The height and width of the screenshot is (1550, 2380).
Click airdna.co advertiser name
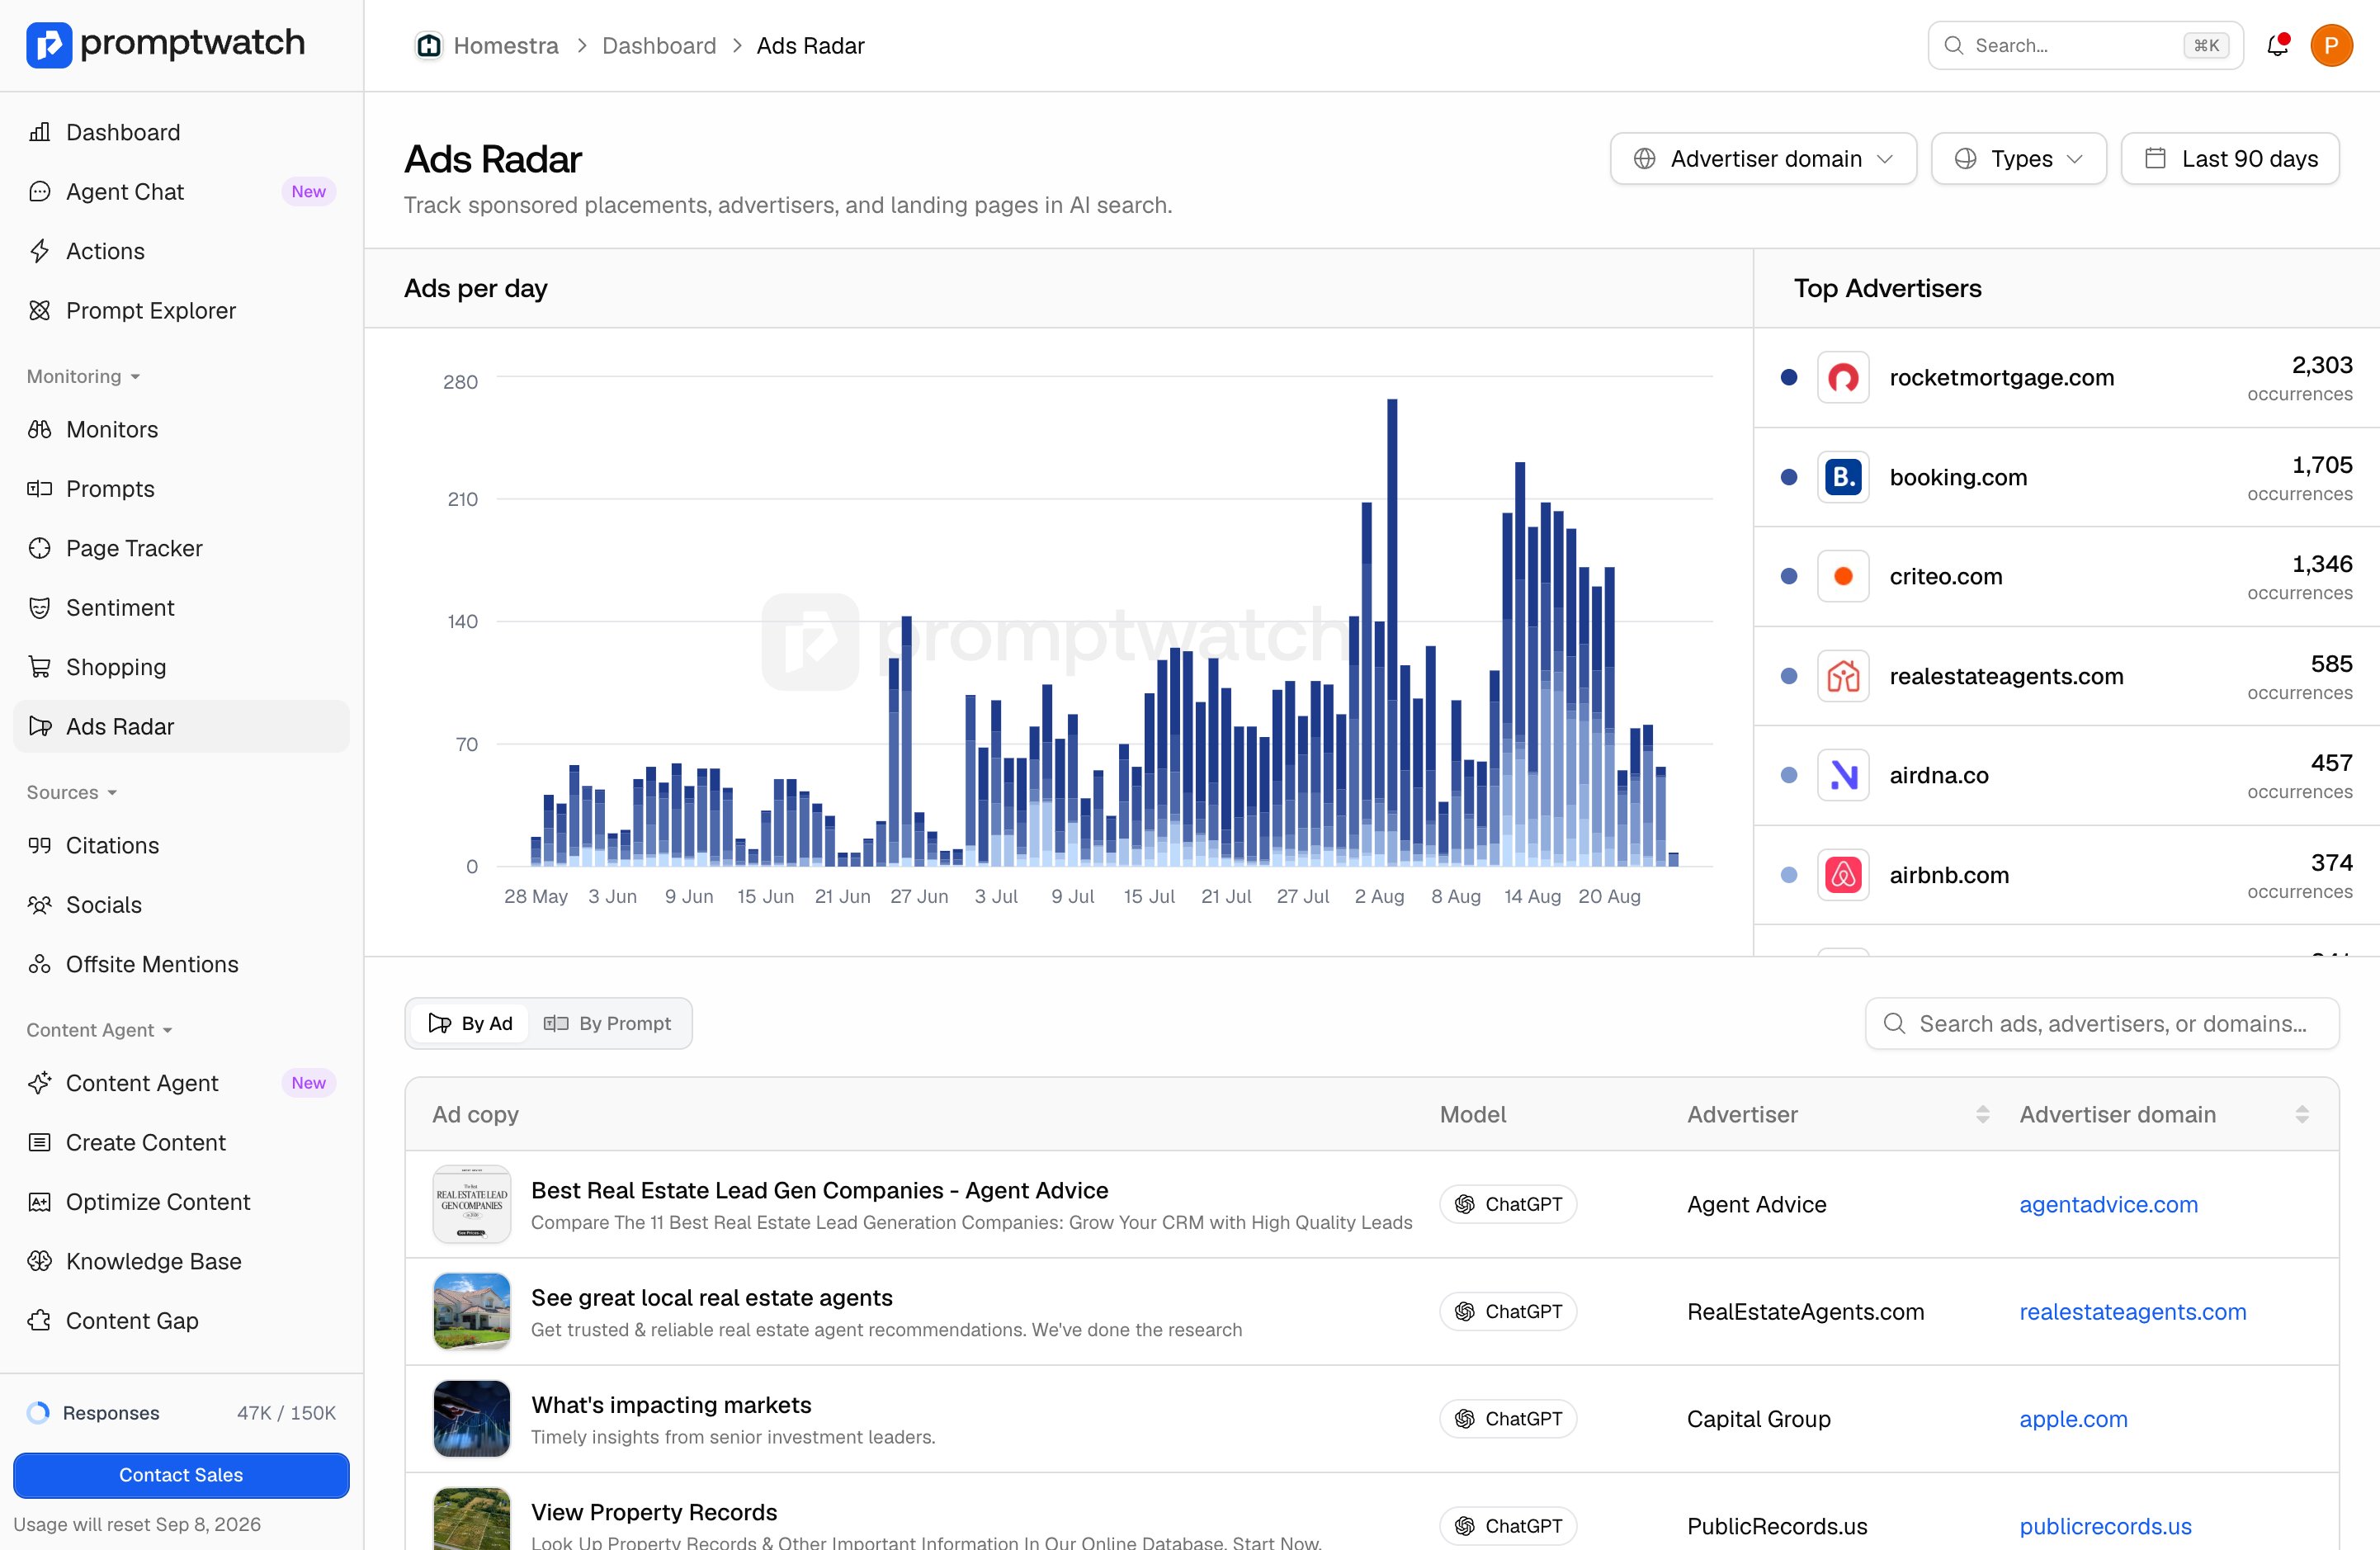click(x=1938, y=775)
